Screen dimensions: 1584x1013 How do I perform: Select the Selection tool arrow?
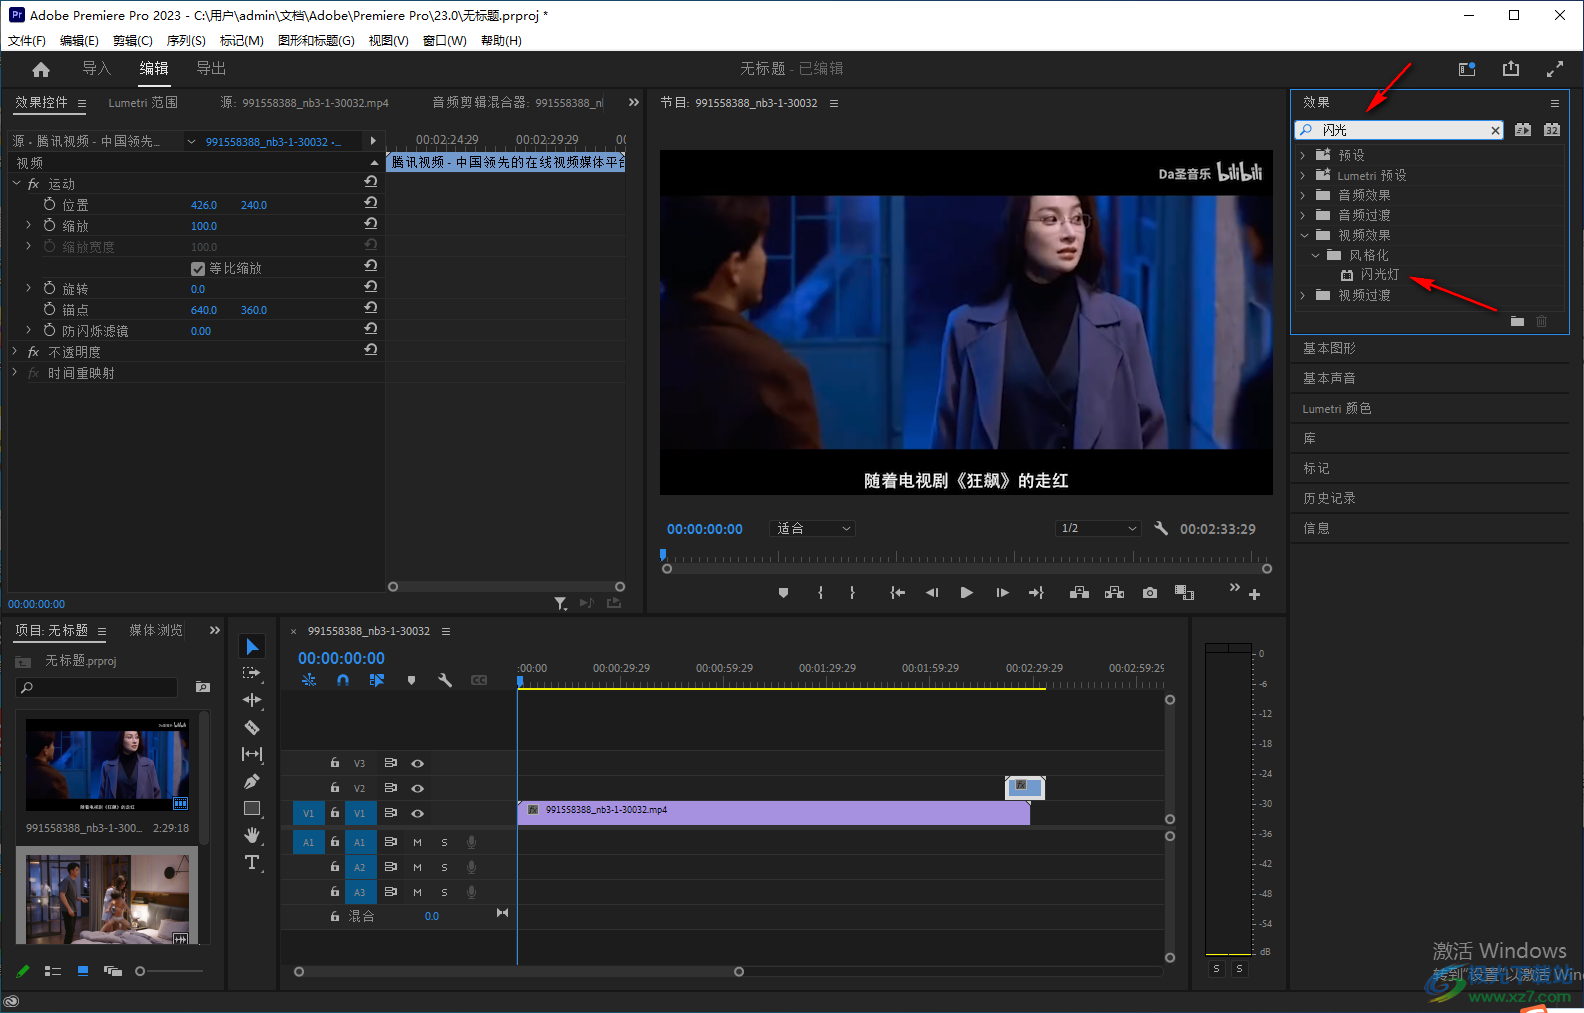252,647
